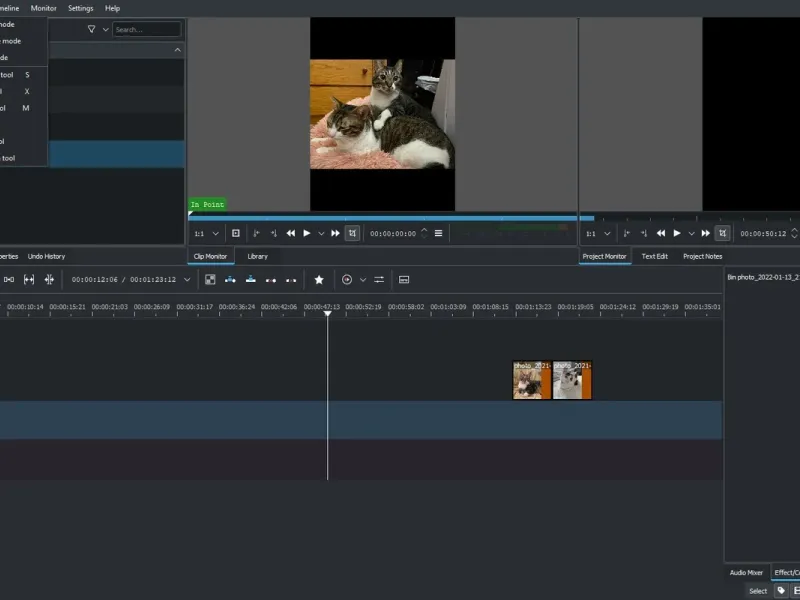Expand the timeline timecode format dropdown
This screenshot has width=800, height=600.
pyautogui.click(x=187, y=280)
